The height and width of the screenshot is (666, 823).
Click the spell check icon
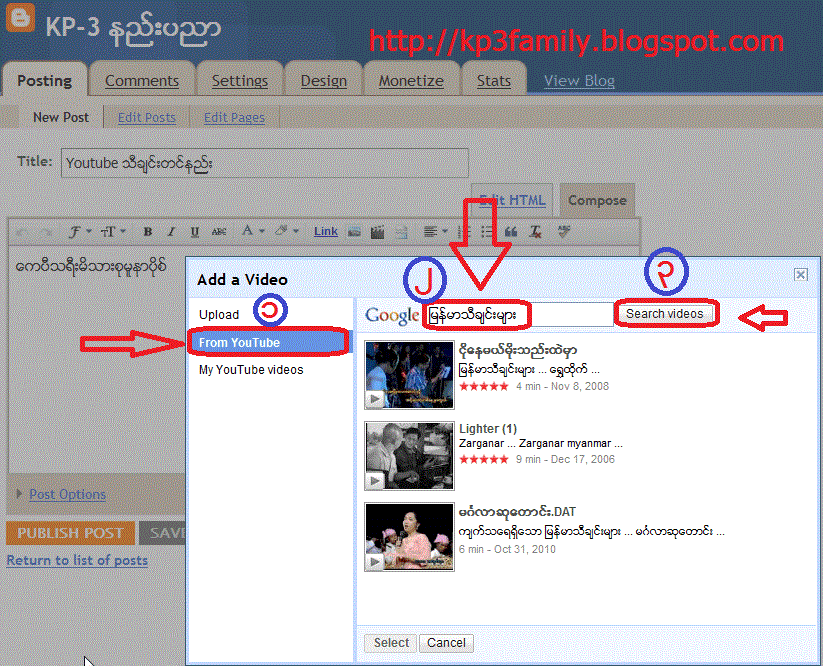pos(564,231)
